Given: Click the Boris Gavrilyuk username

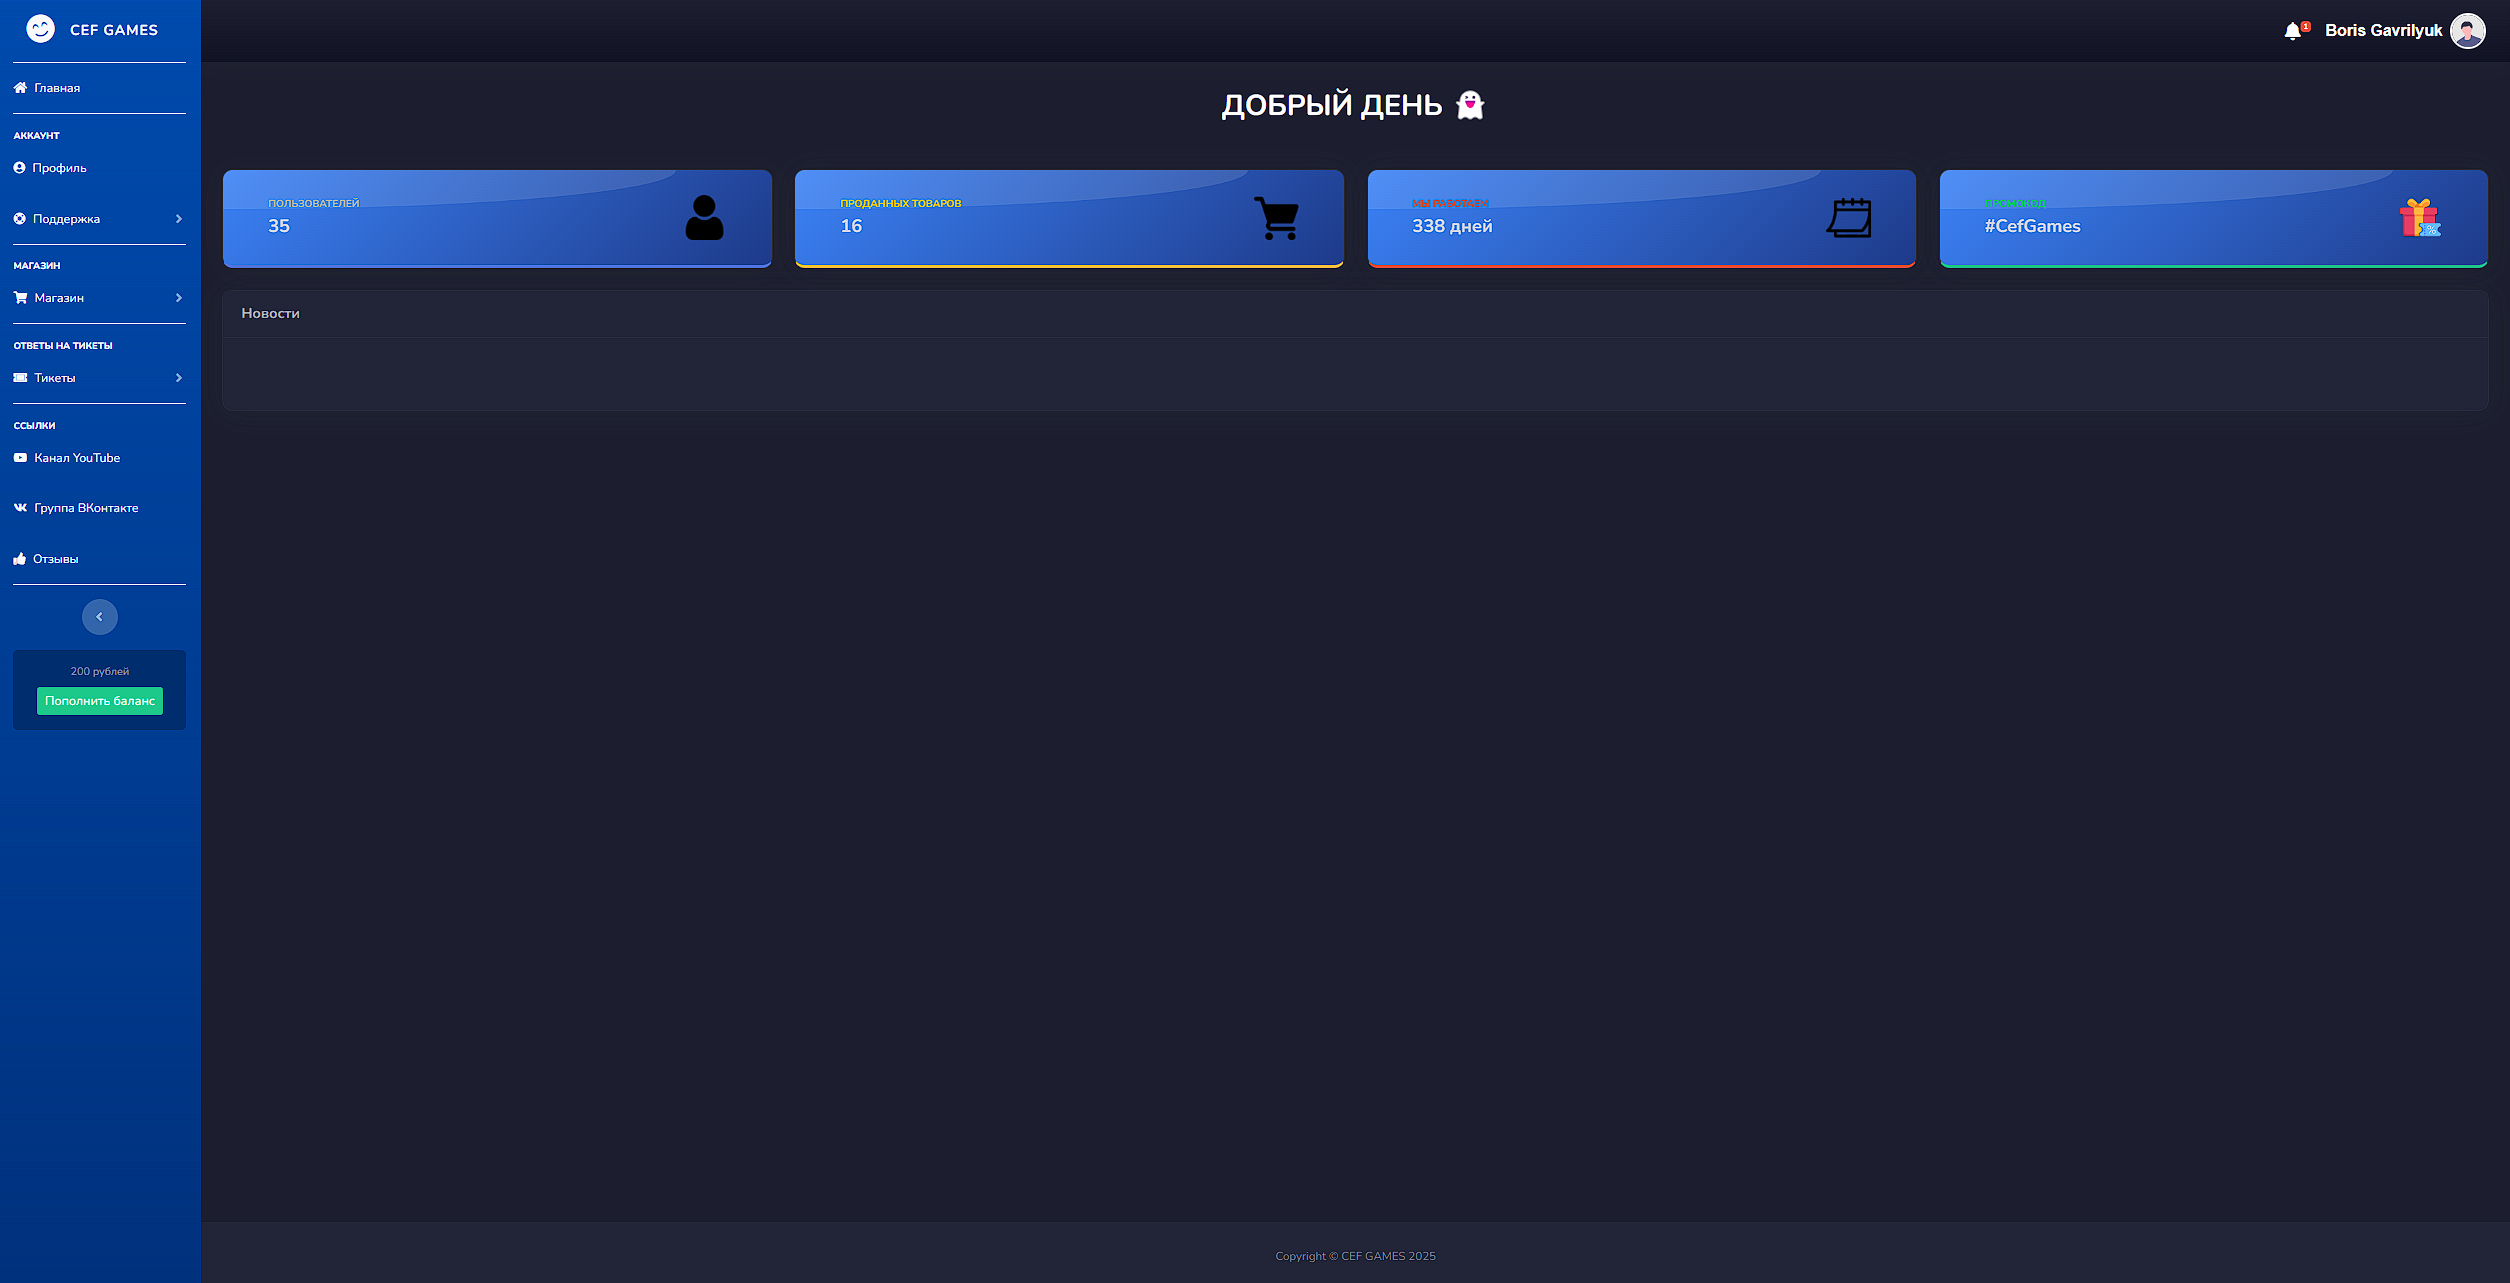Looking at the screenshot, I should pos(2383,31).
